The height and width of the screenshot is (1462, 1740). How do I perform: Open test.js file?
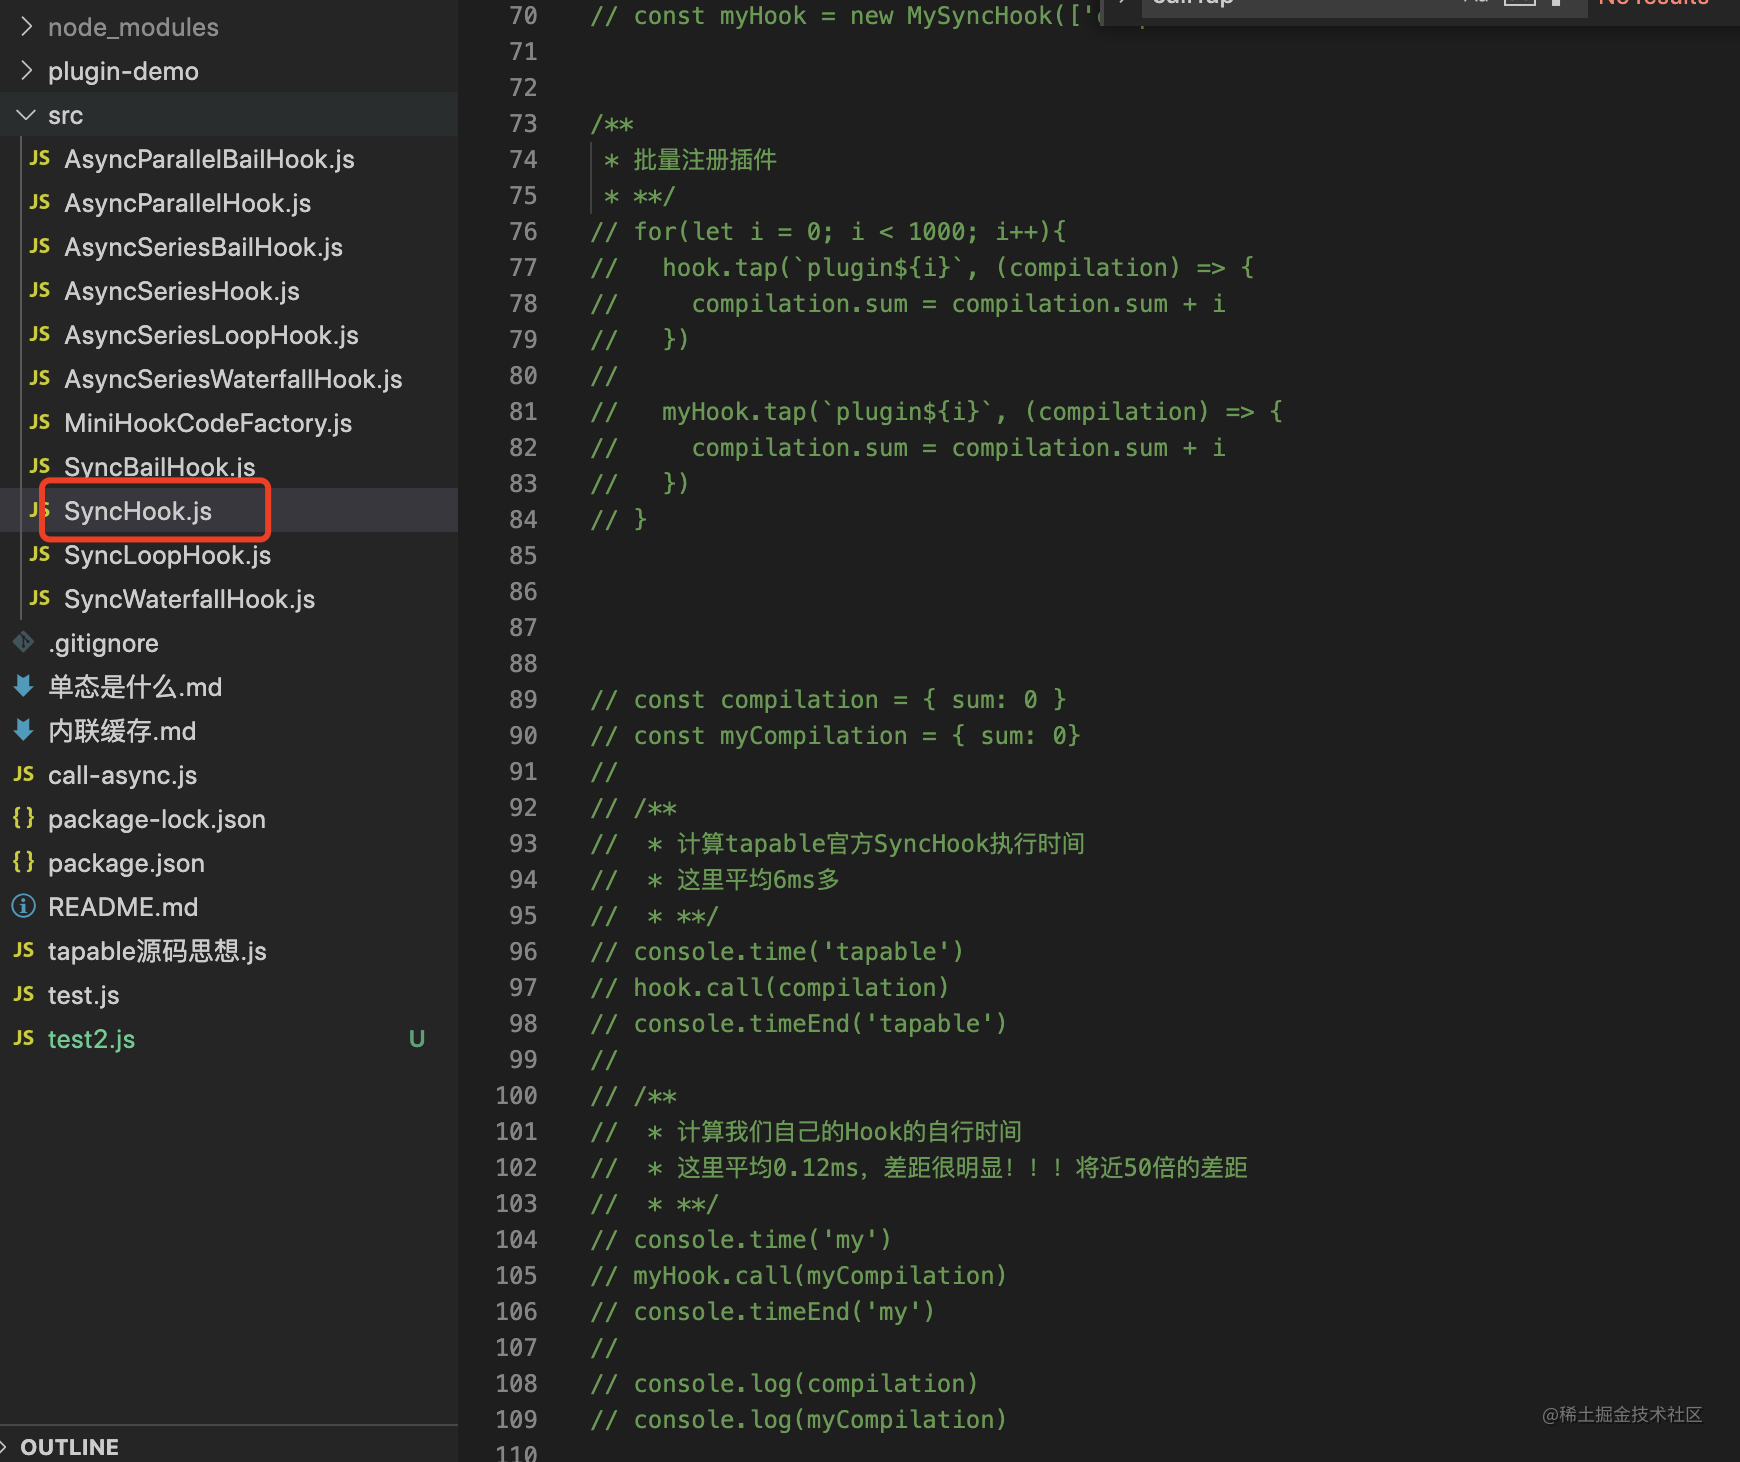[83, 995]
